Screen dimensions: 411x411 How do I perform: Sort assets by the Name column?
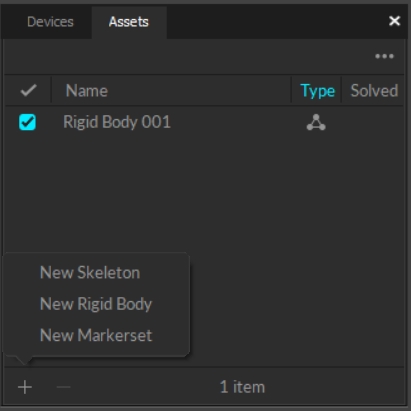point(87,91)
